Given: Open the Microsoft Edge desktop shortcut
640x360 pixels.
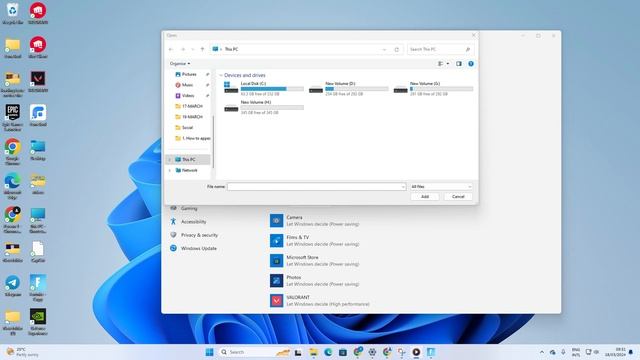Looking at the screenshot, I should pos(13,186).
